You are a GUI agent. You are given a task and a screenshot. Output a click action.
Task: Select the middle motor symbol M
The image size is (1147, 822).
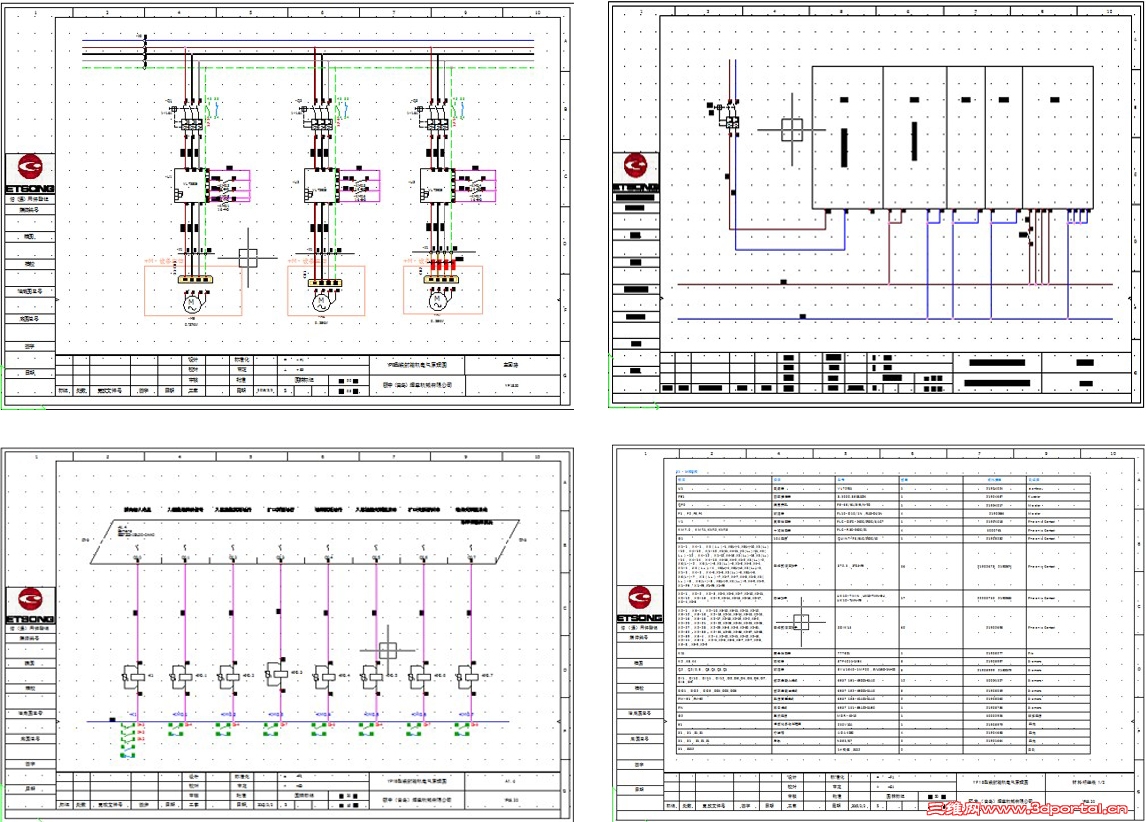[x=320, y=301]
